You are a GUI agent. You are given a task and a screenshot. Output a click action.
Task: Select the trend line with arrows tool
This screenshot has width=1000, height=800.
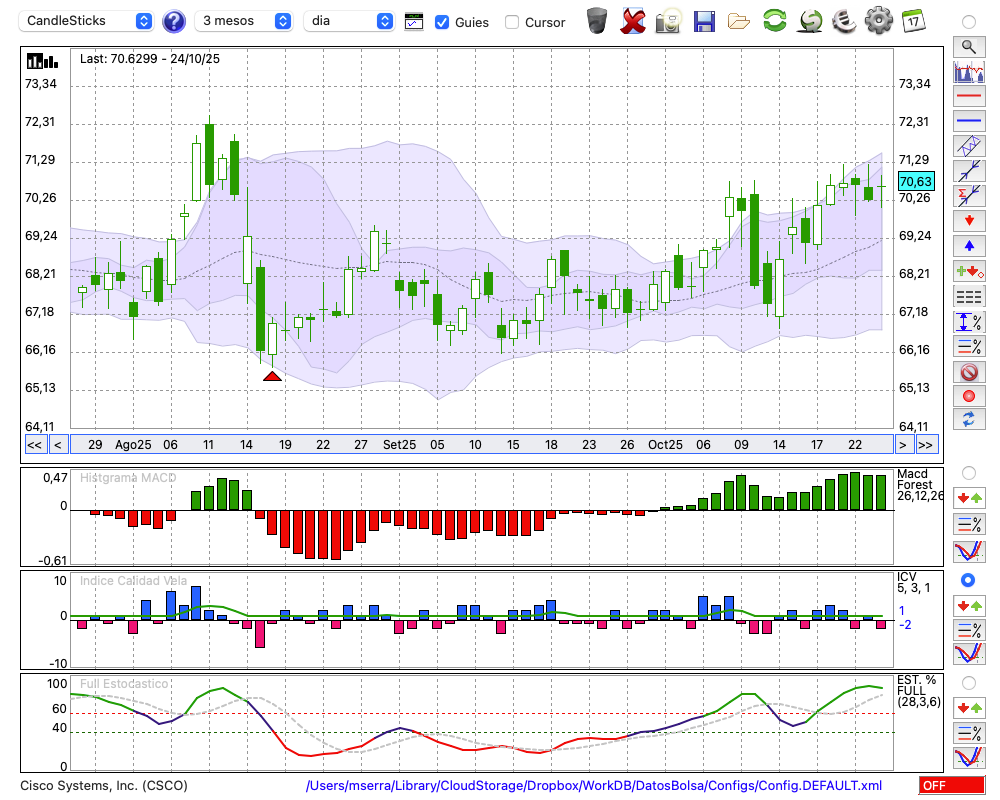click(969, 171)
